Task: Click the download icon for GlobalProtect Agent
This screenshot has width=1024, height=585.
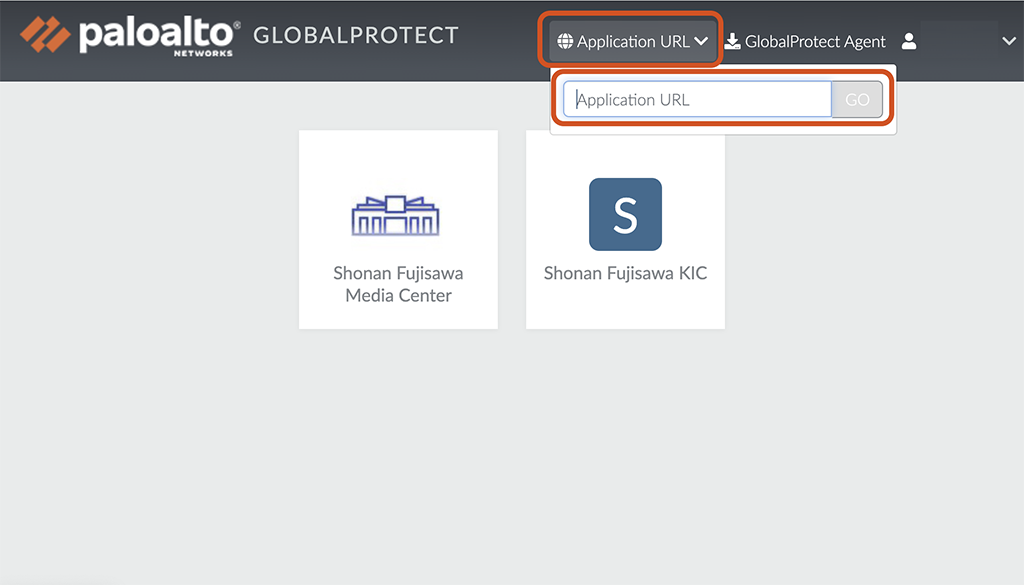Action: pos(732,42)
